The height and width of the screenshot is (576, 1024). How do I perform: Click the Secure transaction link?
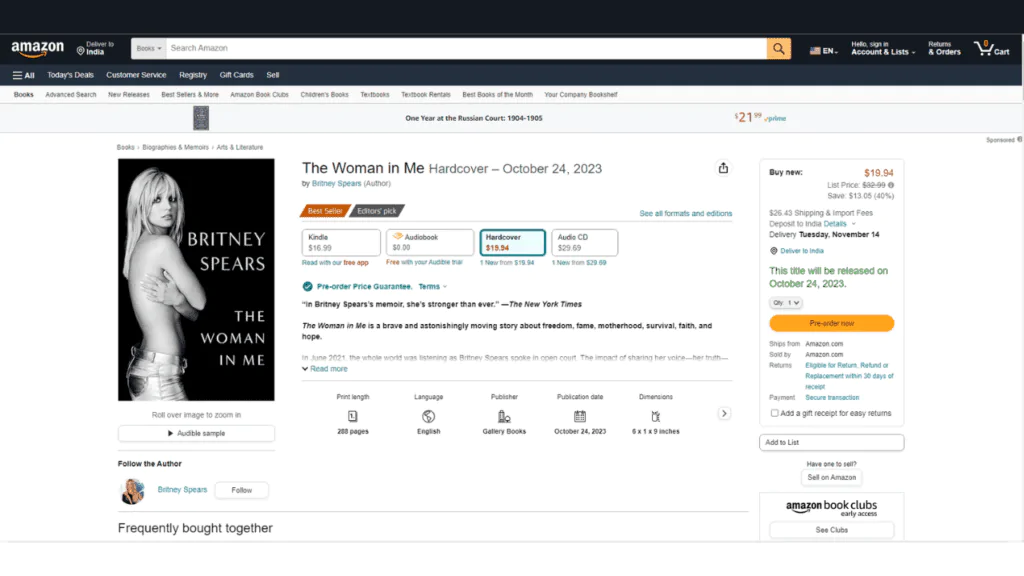[832, 398]
